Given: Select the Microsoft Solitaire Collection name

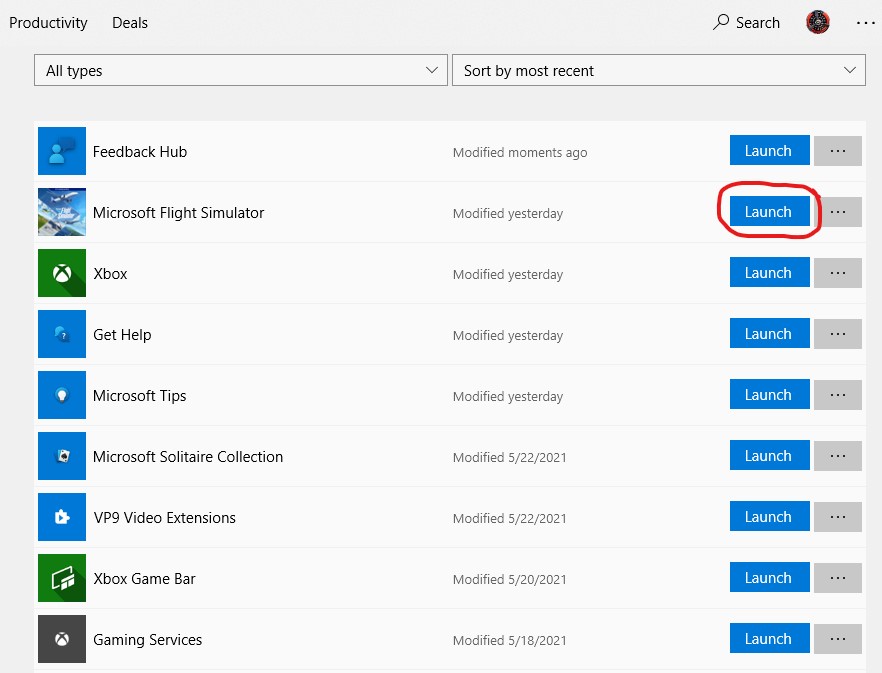Looking at the screenshot, I should point(188,457).
